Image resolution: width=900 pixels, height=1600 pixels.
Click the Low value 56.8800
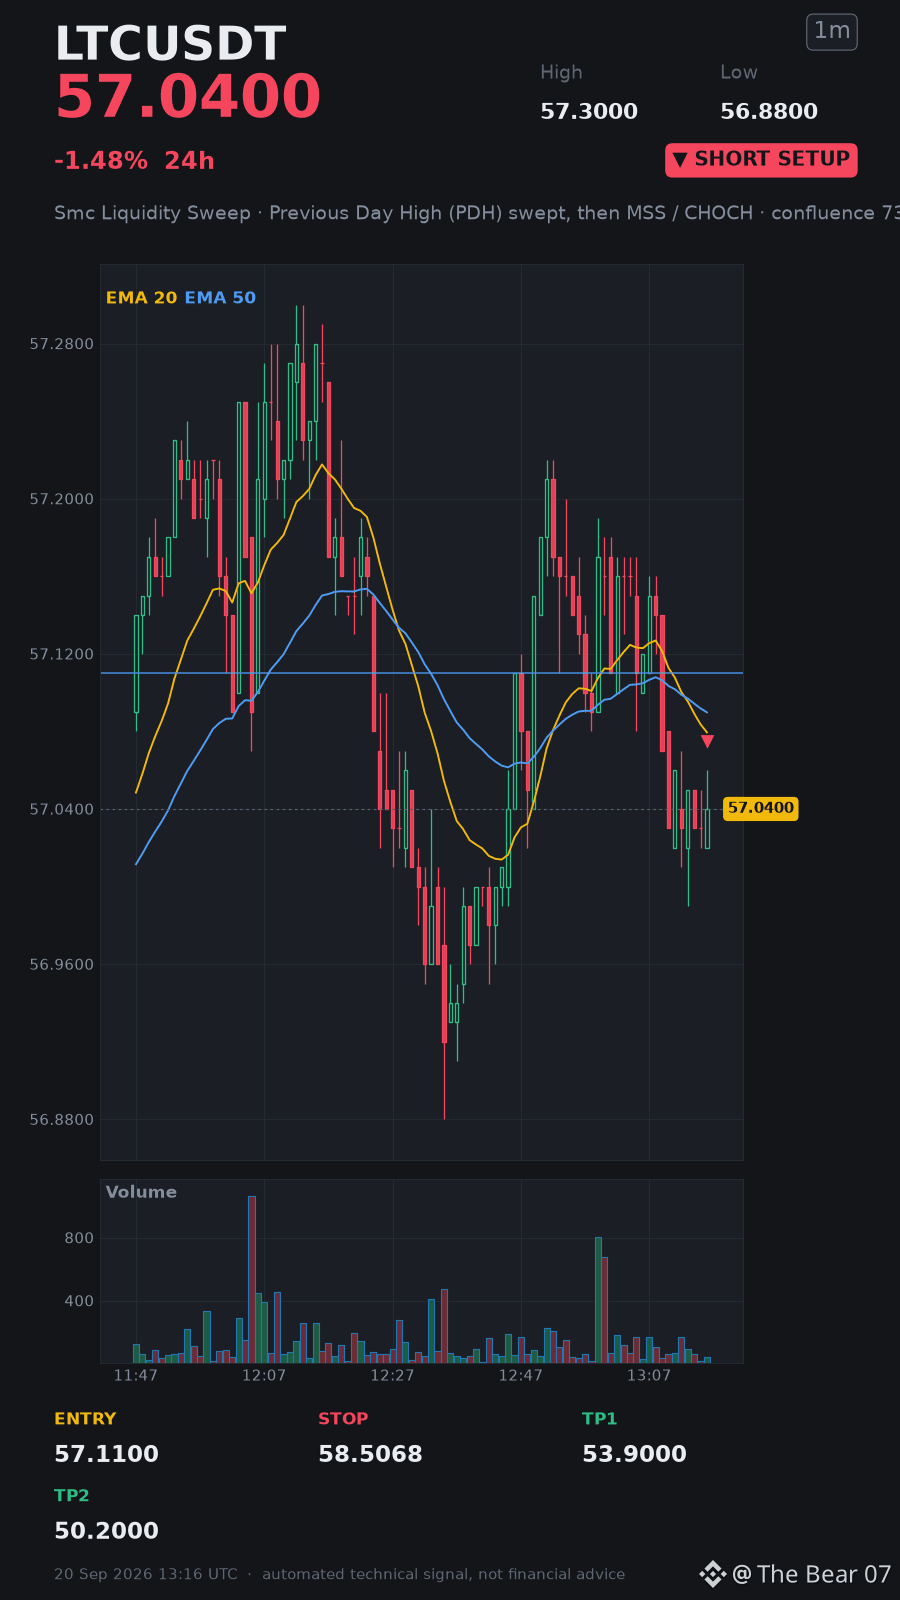769,112
